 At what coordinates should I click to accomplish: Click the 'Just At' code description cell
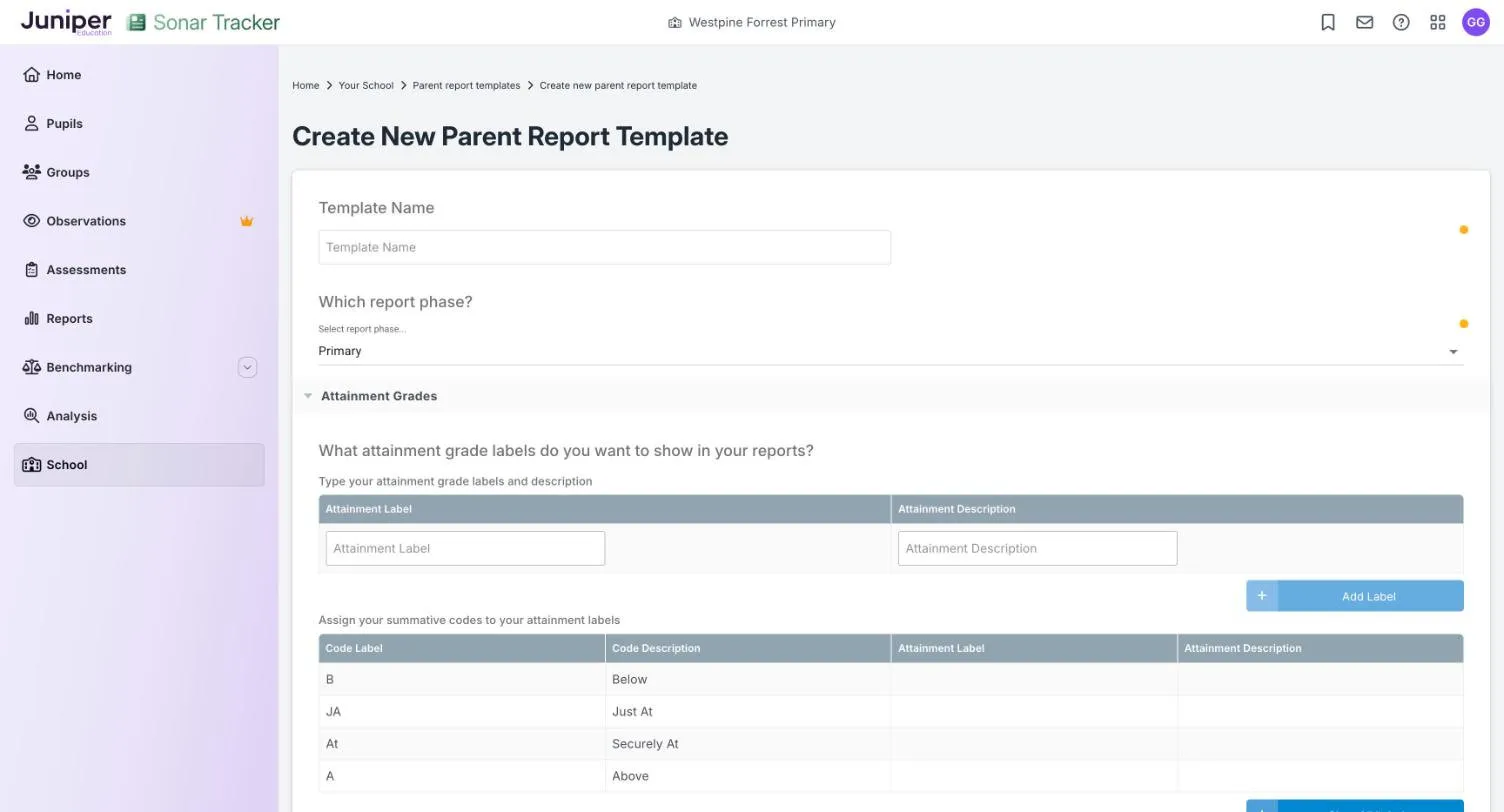click(x=748, y=712)
